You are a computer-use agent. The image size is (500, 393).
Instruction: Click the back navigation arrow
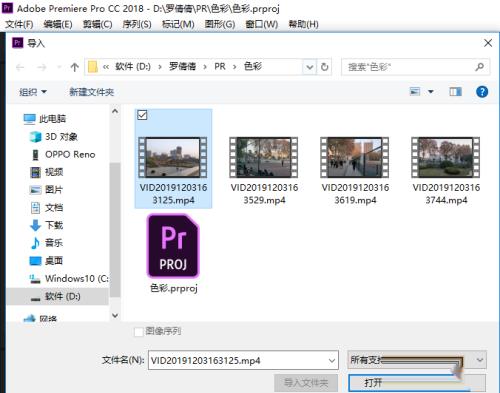(20, 67)
